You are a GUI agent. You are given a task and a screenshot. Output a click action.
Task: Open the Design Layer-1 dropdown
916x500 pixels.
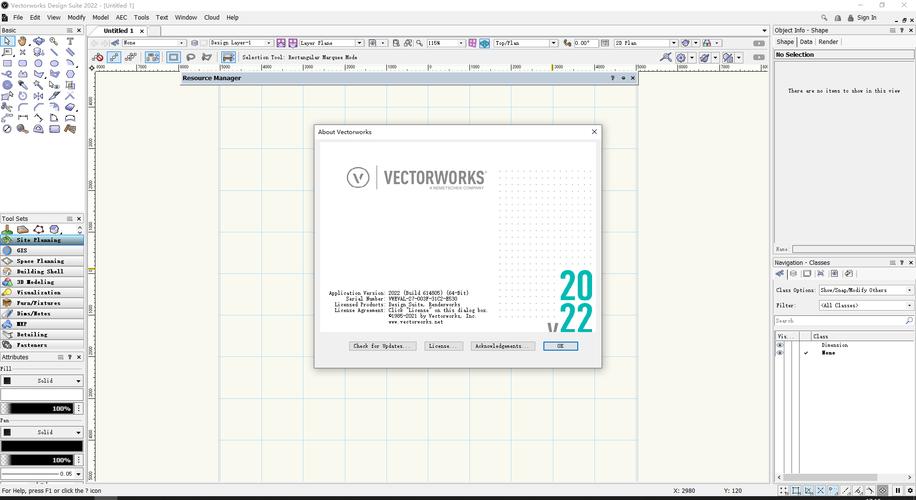pos(241,43)
